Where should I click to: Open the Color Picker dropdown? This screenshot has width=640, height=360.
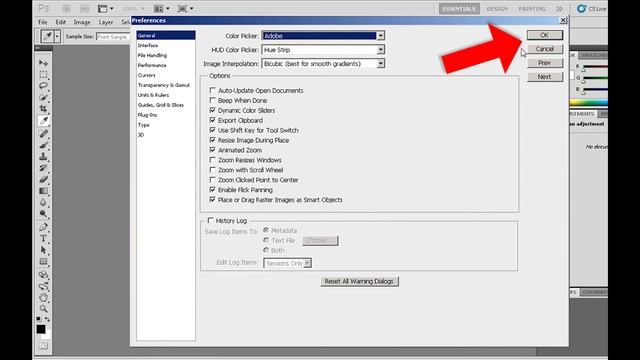(x=323, y=36)
